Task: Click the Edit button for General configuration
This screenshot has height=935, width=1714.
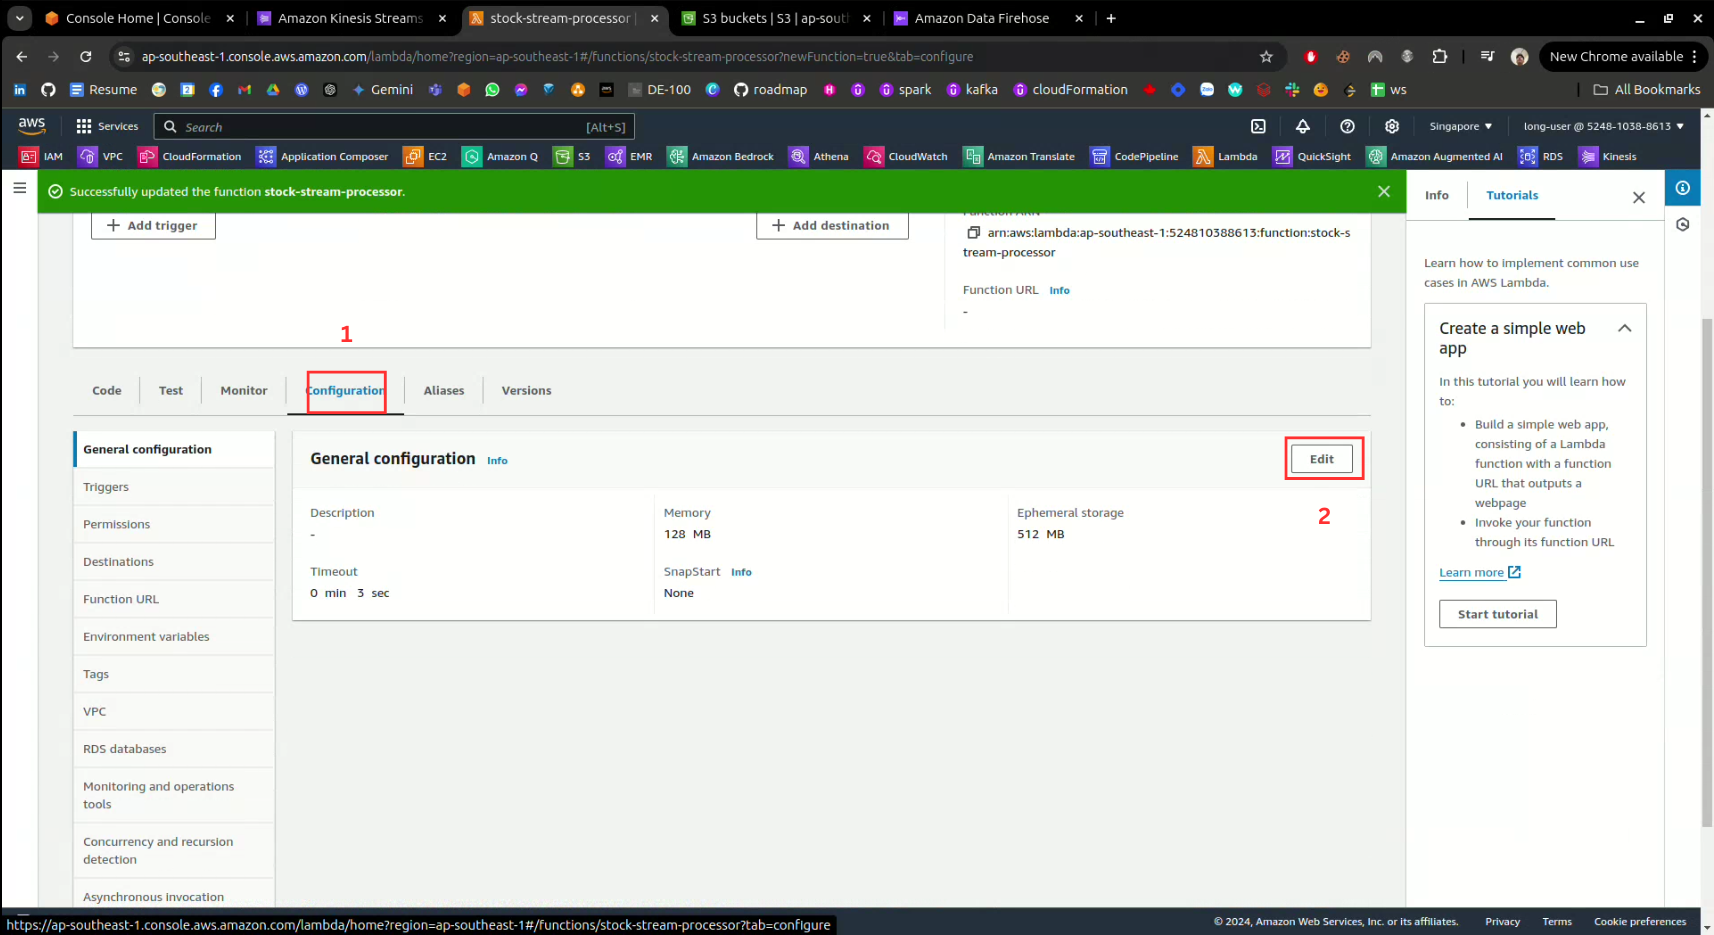Action: (x=1321, y=459)
